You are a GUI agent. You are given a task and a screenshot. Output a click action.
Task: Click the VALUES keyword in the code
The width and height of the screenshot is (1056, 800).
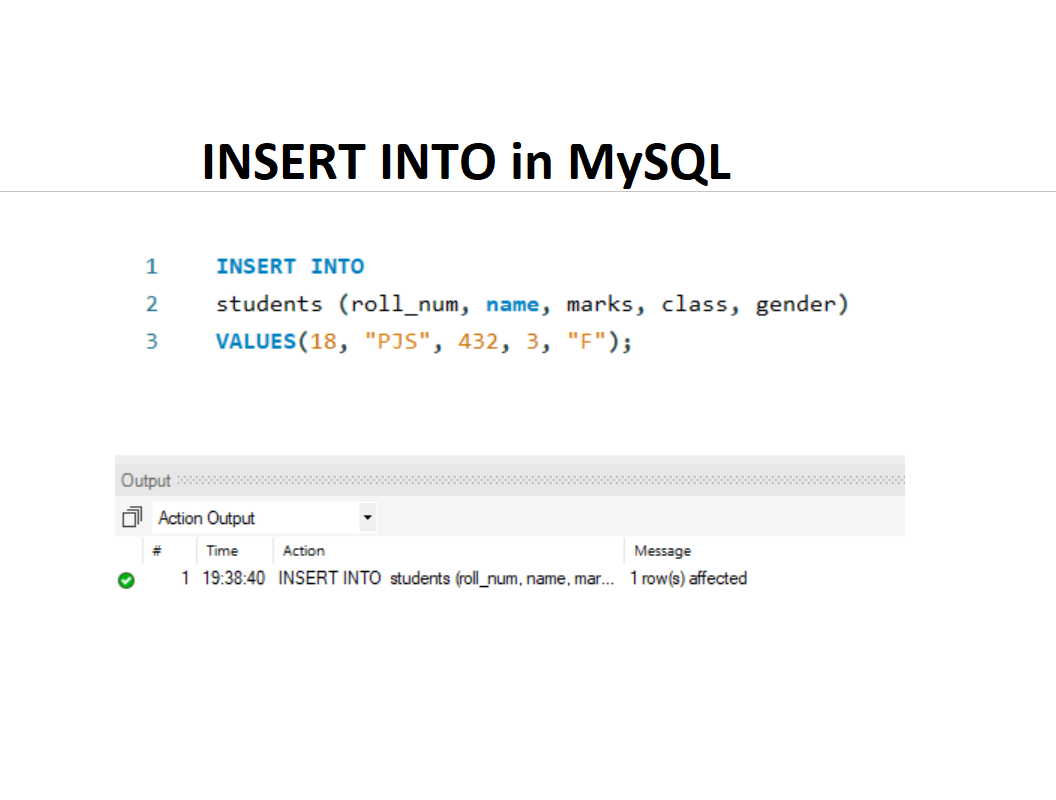pos(255,342)
